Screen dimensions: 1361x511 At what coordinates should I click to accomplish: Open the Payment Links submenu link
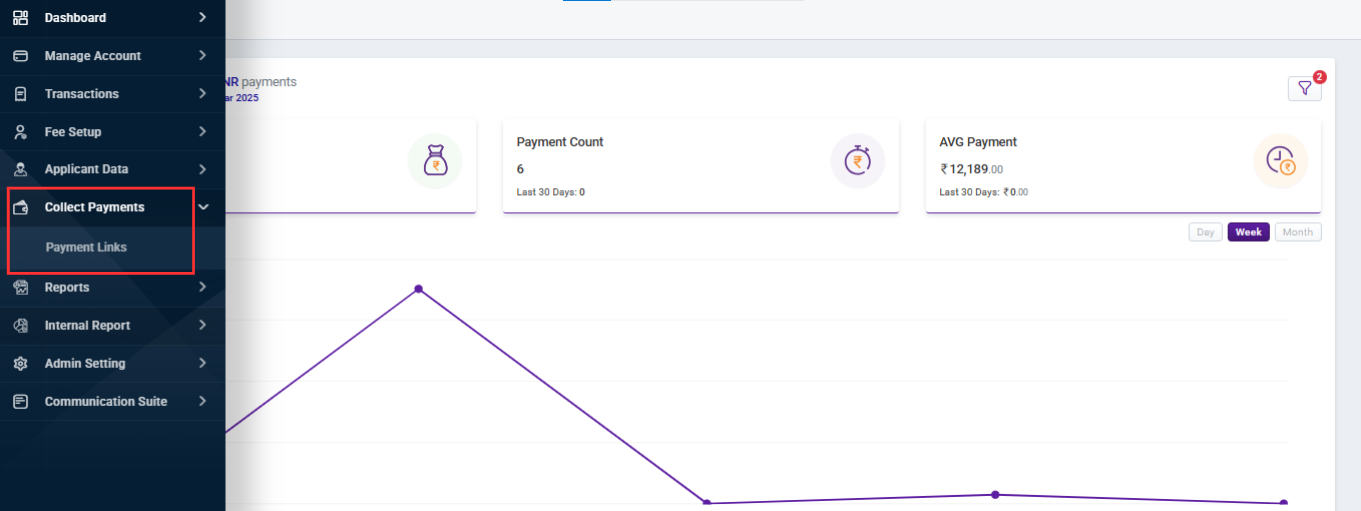(86, 247)
